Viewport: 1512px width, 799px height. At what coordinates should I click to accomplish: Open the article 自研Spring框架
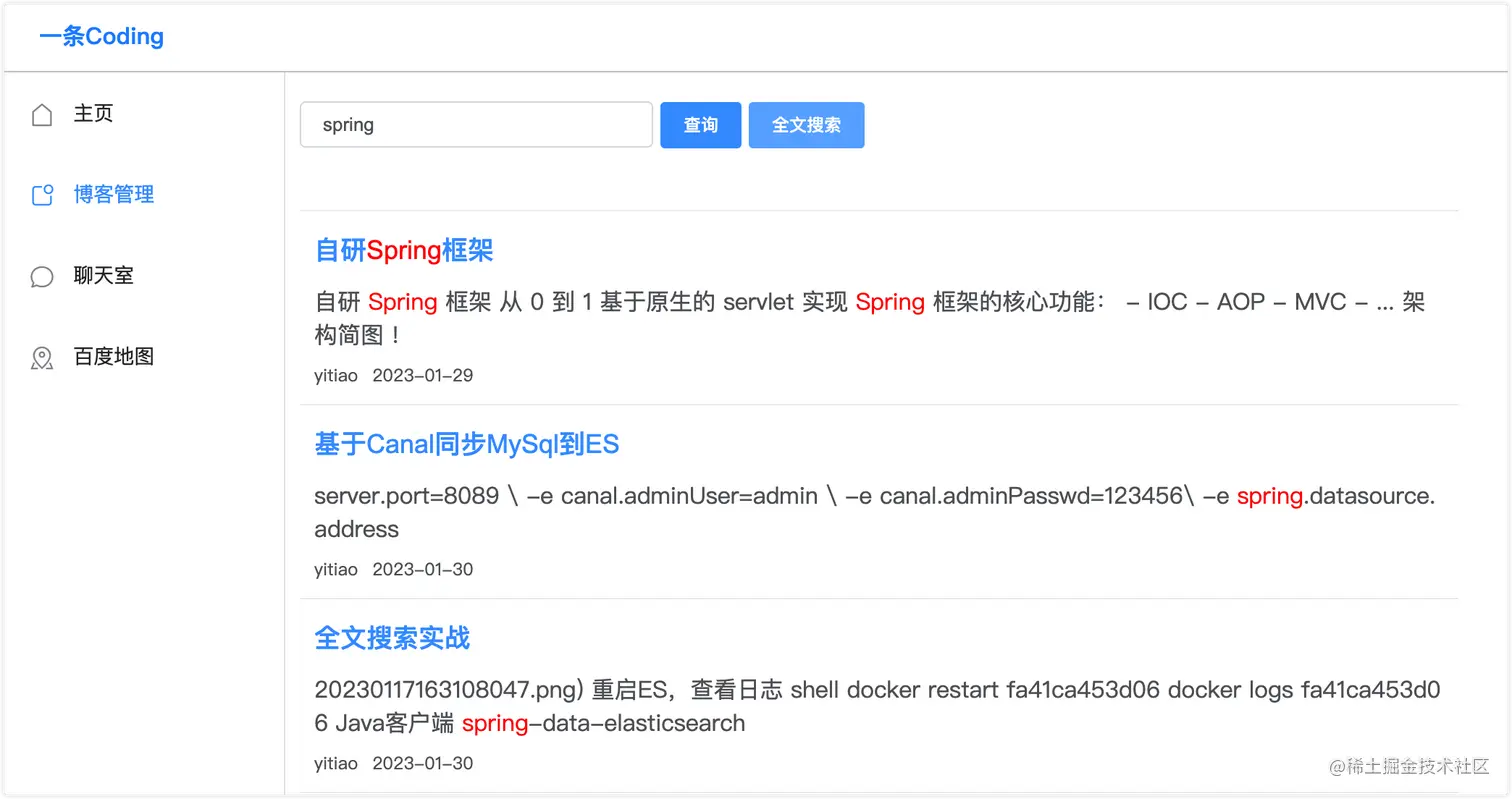(404, 250)
